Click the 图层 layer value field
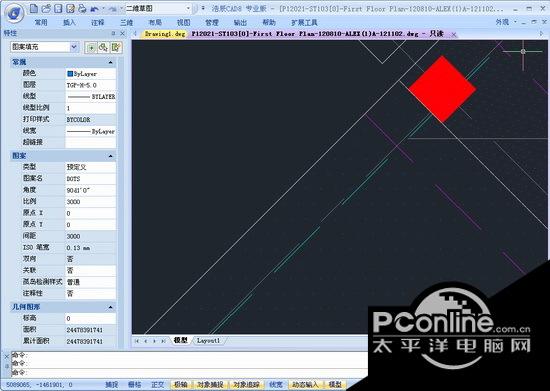550x391 pixels. pos(90,85)
